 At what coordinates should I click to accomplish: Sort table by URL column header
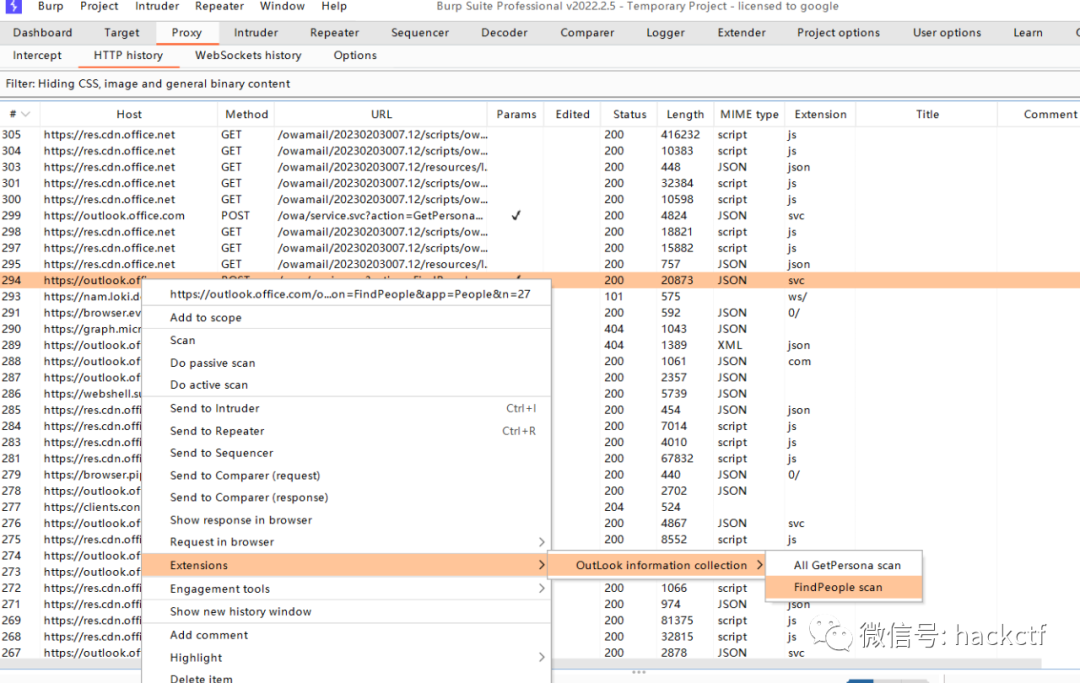pyautogui.click(x=381, y=114)
